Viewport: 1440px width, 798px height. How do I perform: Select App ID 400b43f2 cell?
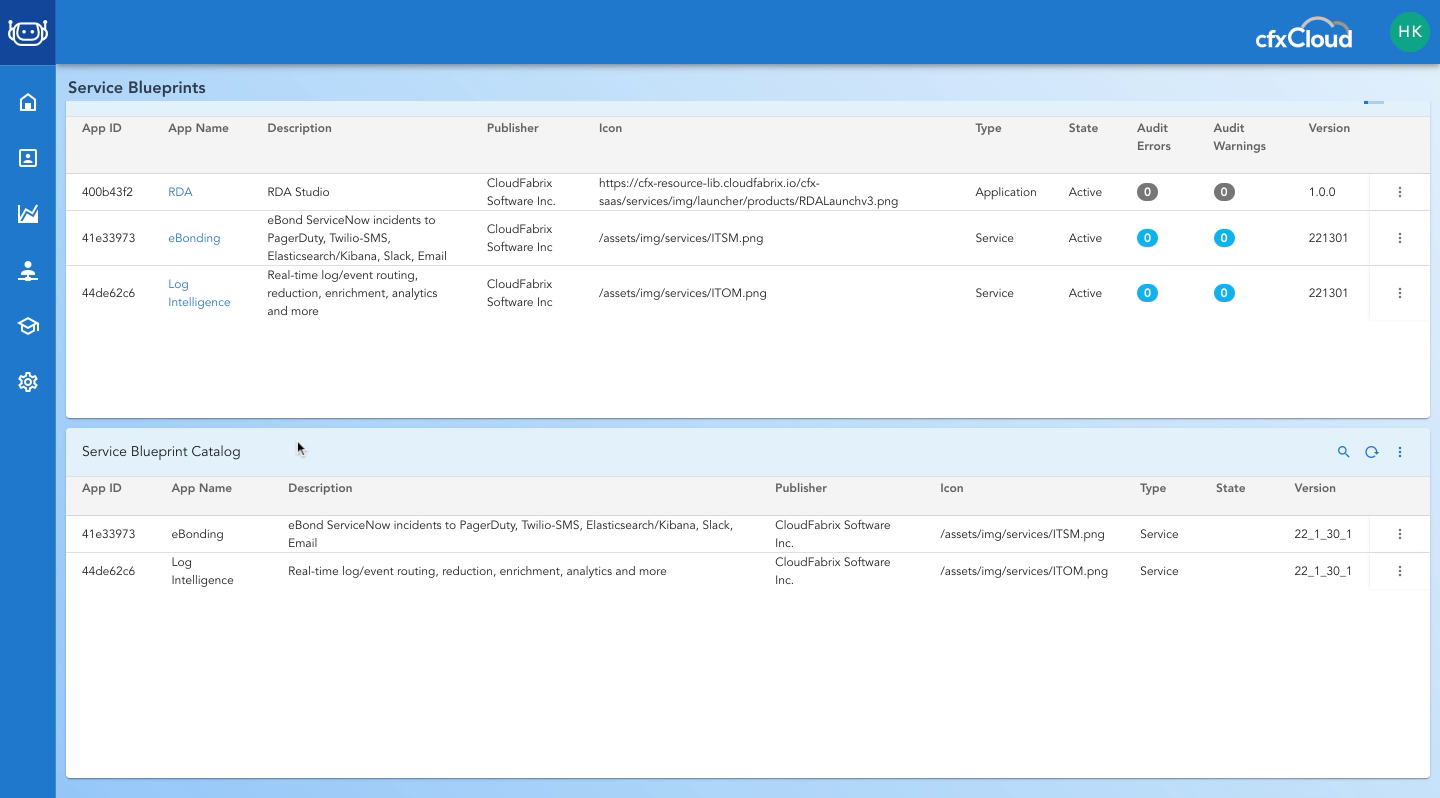107,192
